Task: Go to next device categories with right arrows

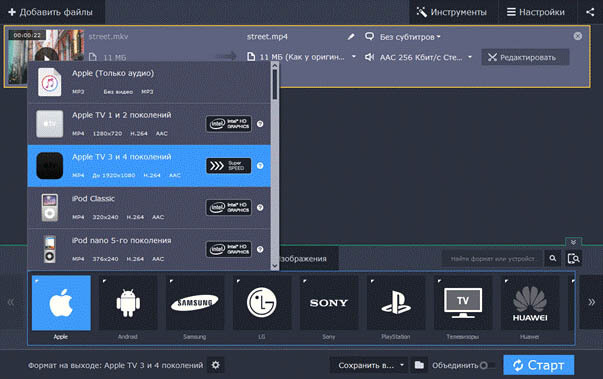Action: click(591, 302)
